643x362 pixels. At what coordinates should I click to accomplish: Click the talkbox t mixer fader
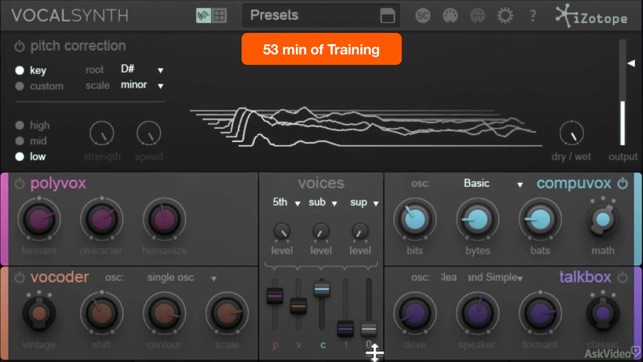[345, 329]
